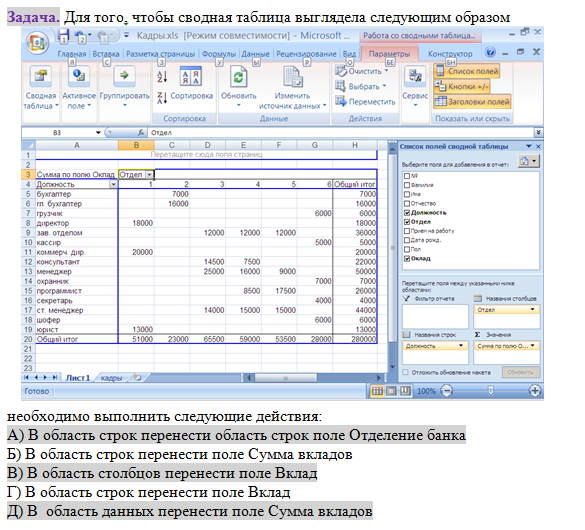Click the zoom in plus button
The height and width of the screenshot is (530, 585).
pyautogui.click(x=535, y=391)
